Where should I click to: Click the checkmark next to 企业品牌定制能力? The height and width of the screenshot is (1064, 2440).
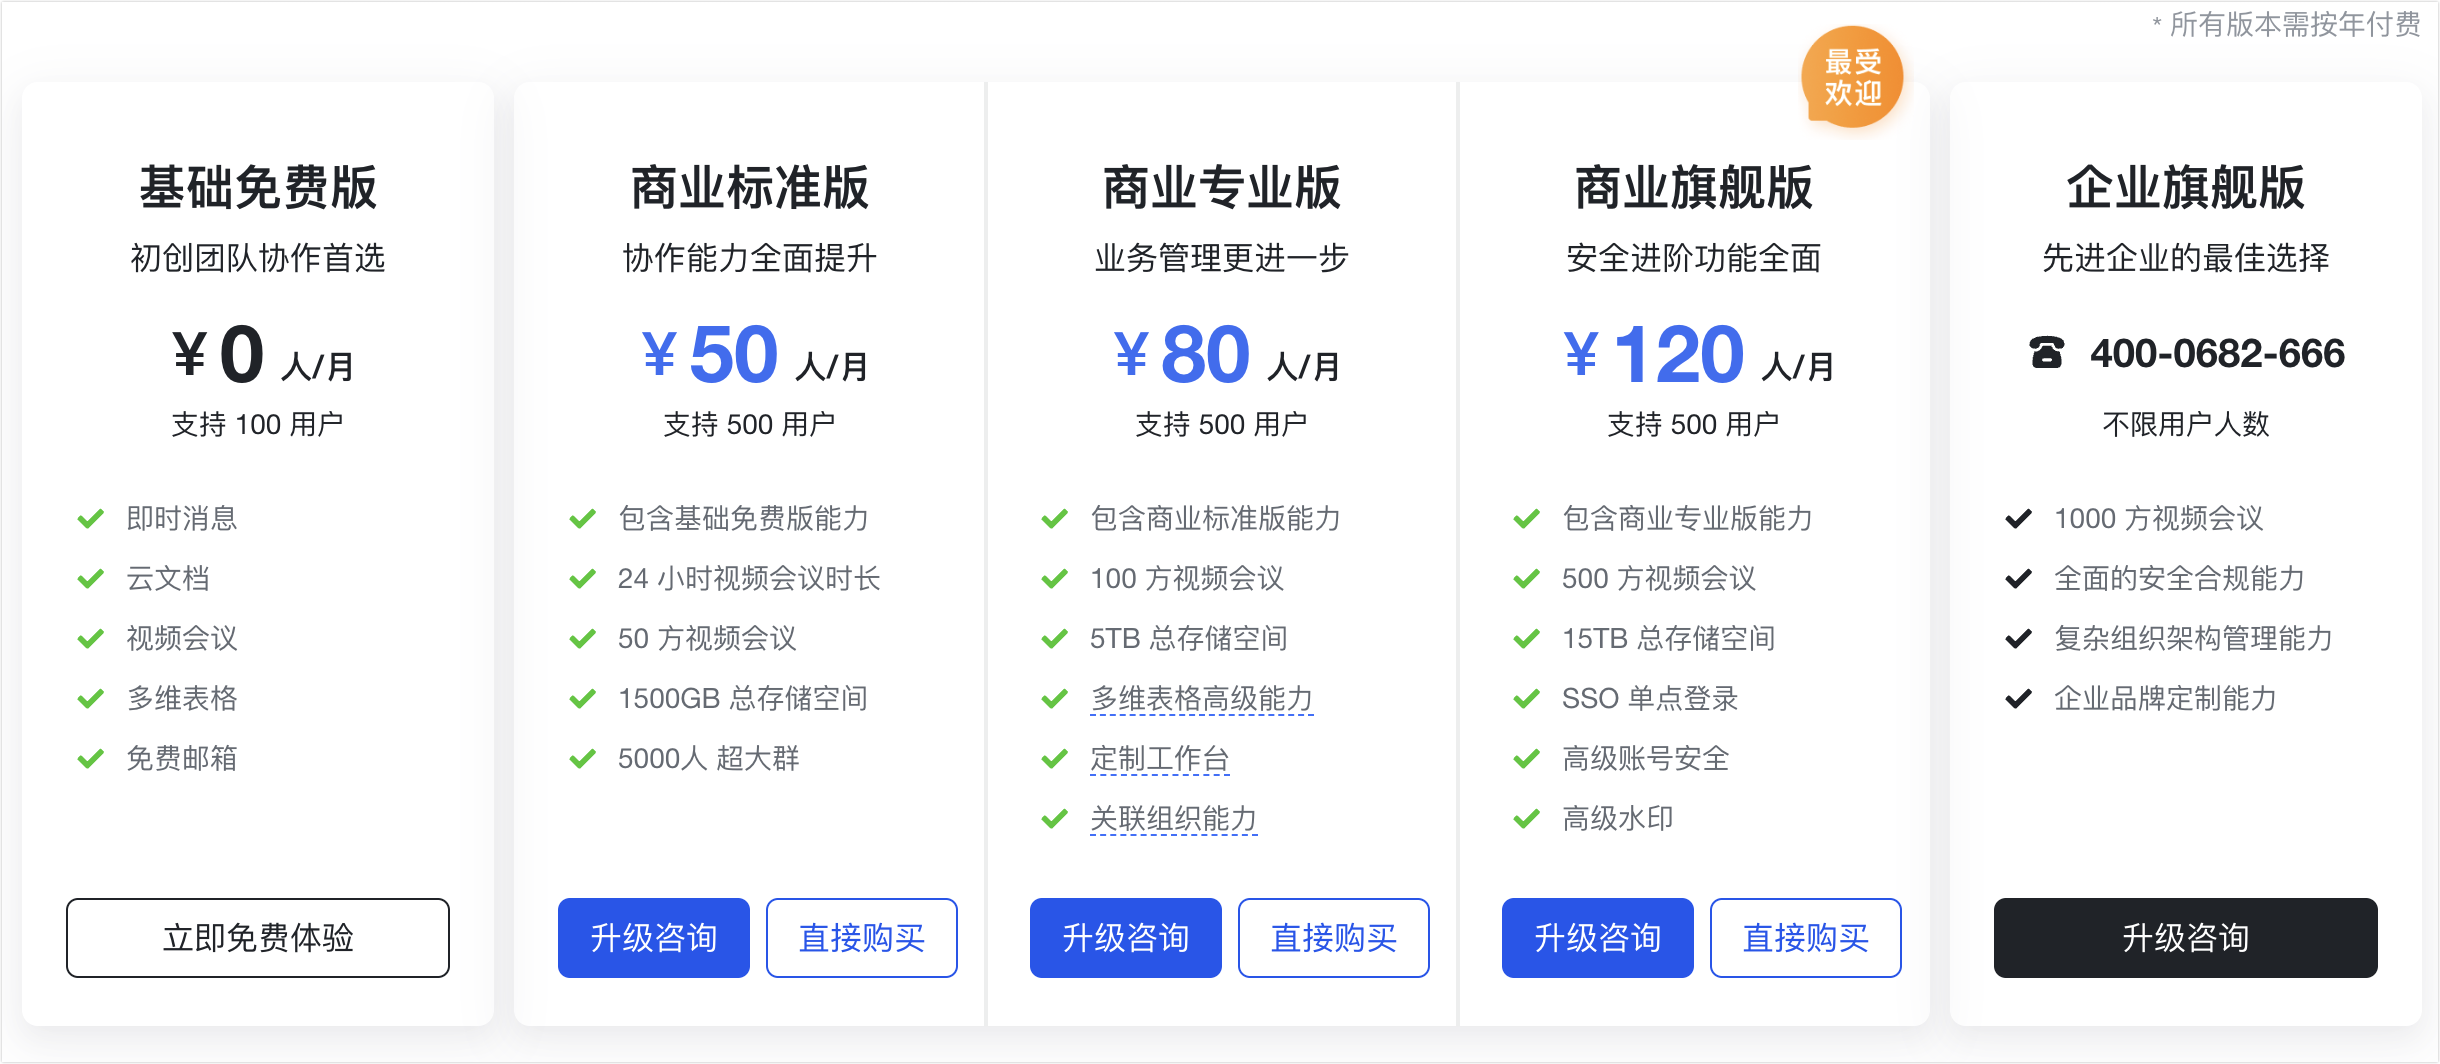[x=2019, y=698]
